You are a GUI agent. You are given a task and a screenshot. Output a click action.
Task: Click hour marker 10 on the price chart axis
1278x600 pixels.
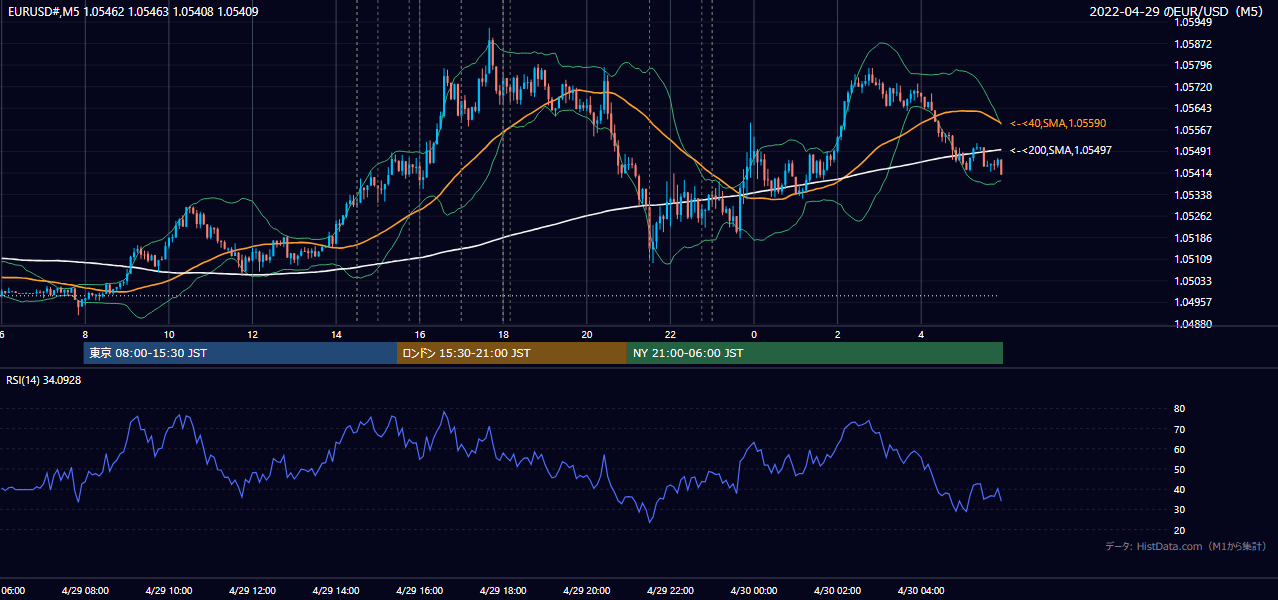(x=169, y=334)
